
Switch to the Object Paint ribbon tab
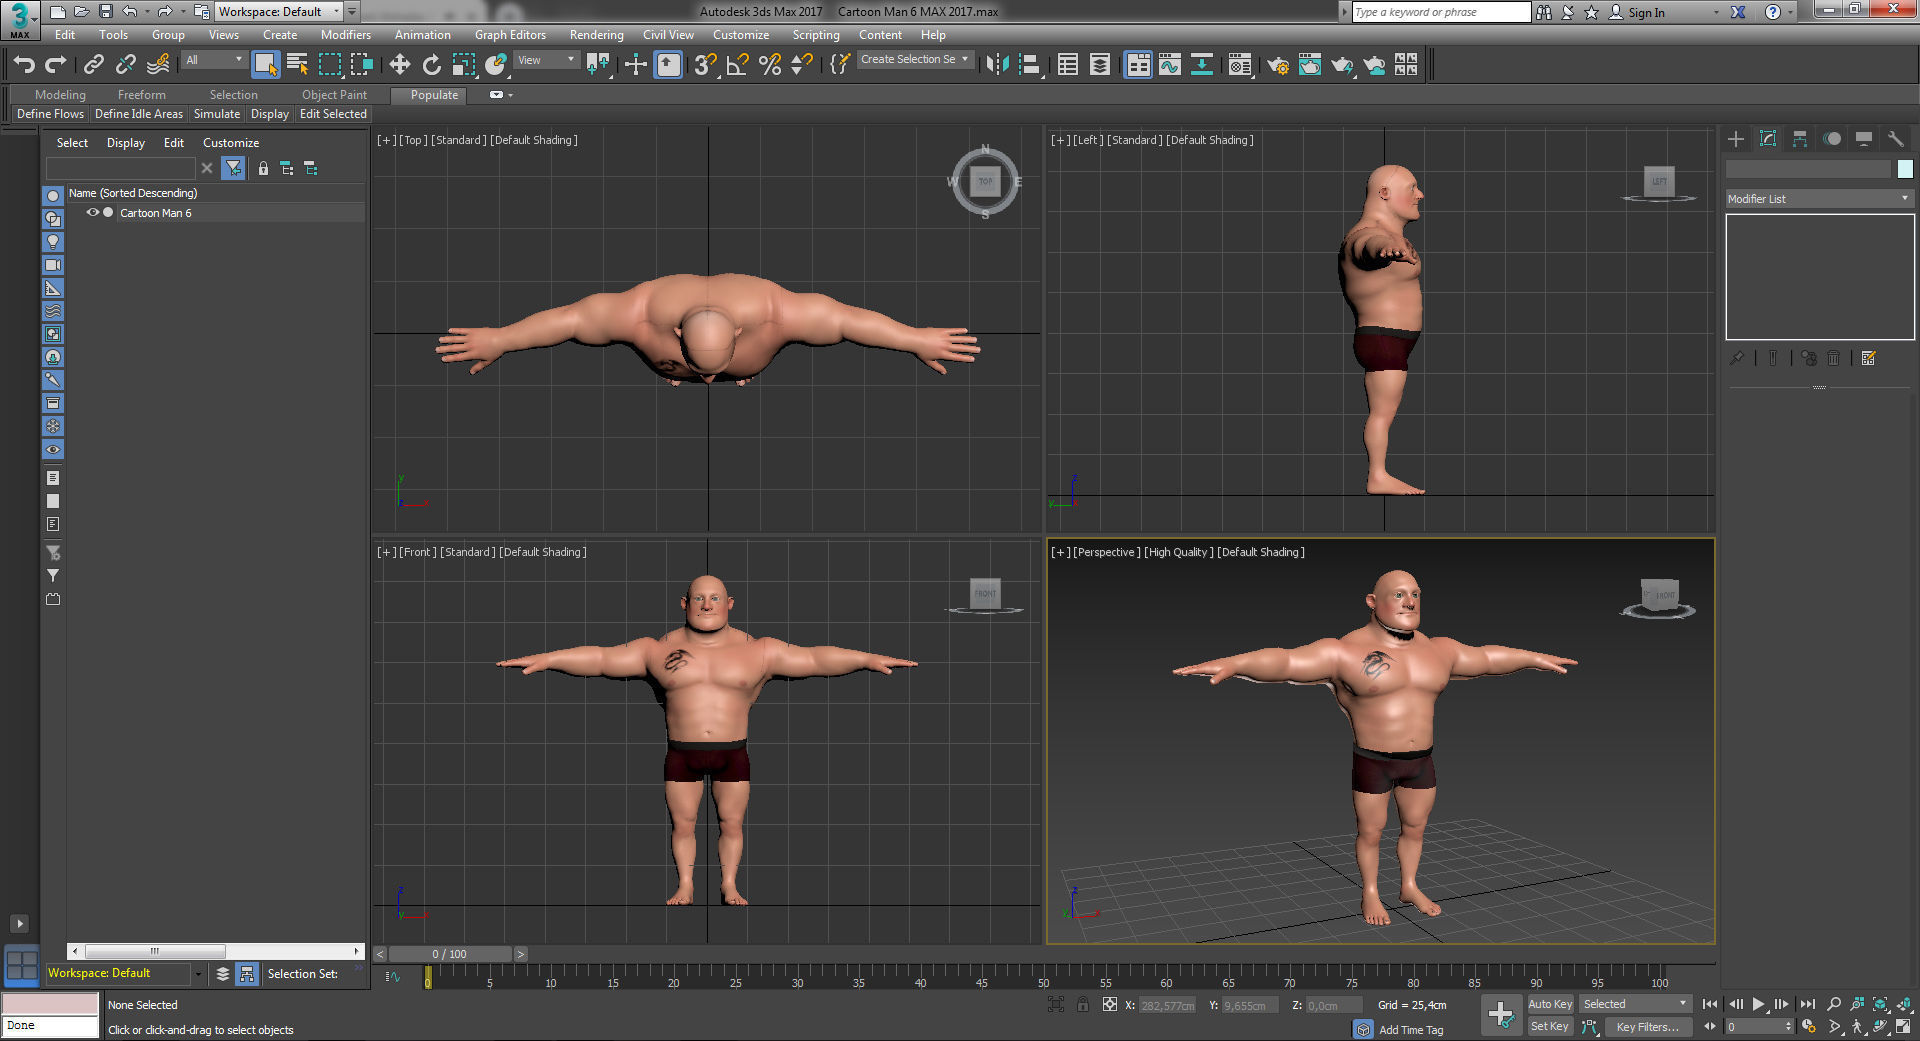point(334,95)
